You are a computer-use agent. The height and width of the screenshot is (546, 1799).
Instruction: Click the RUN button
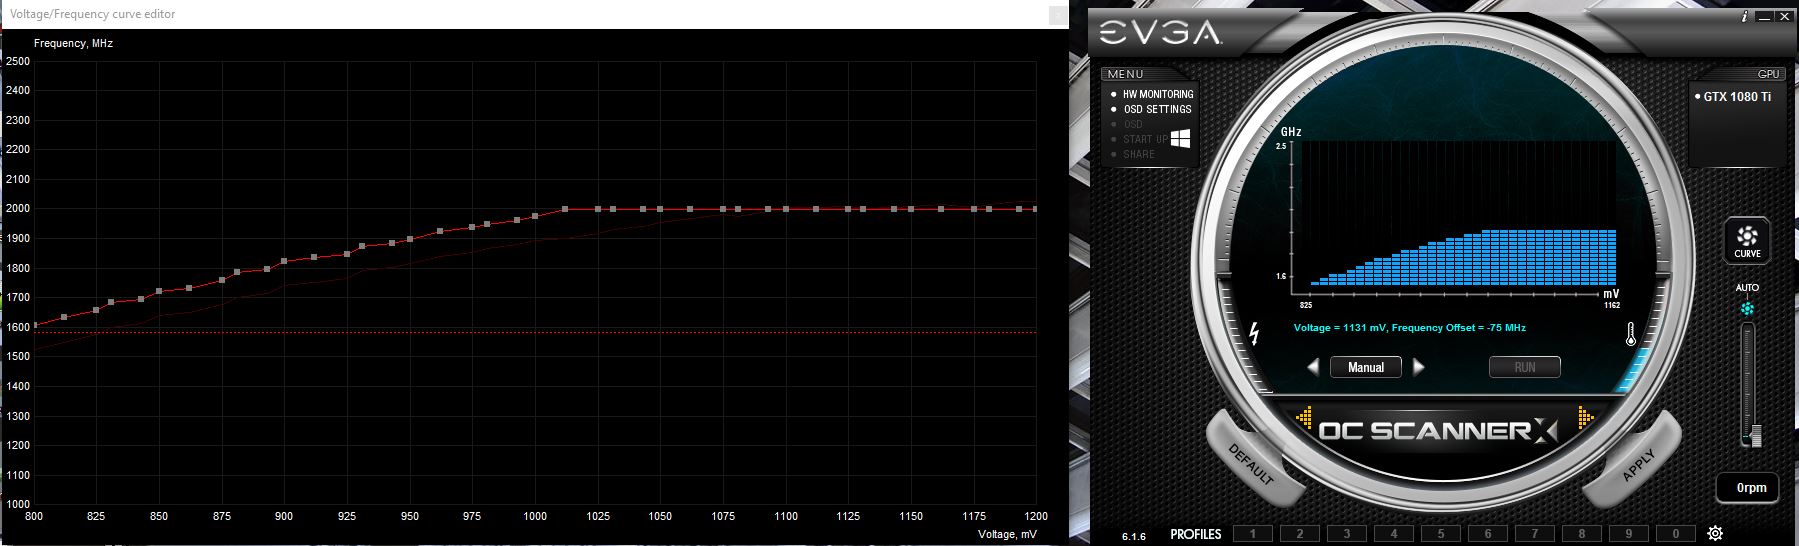pos(1525,367)
